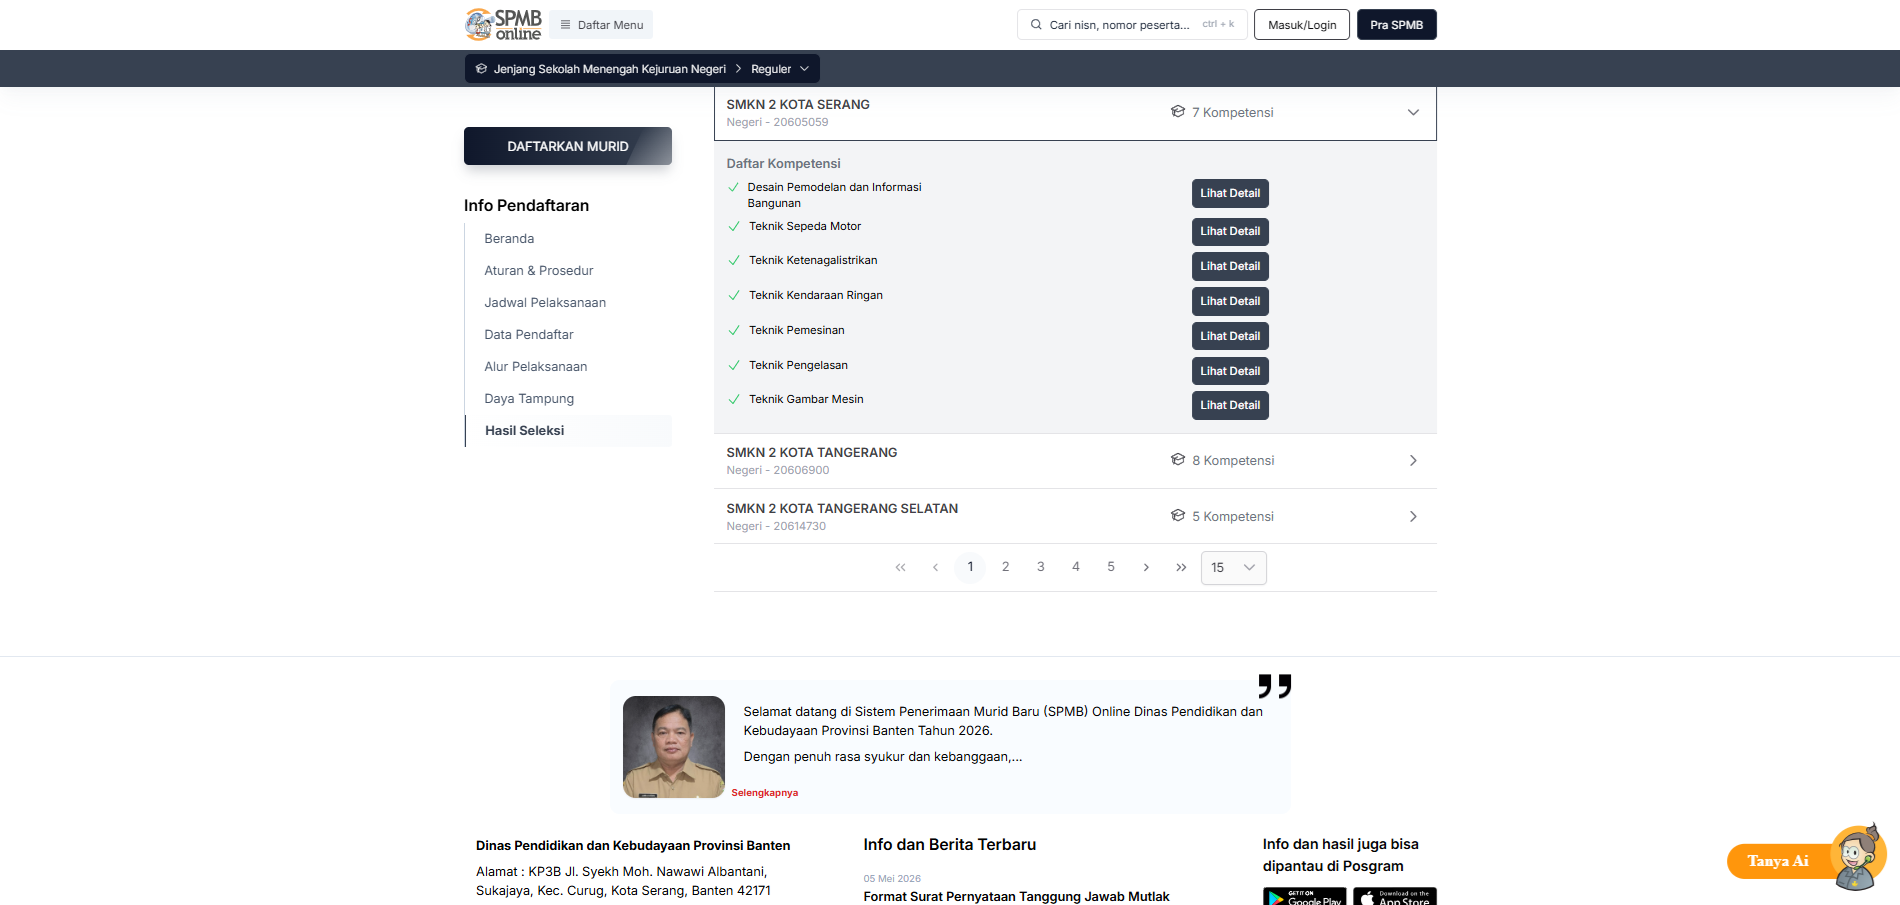Open the Selengkapnya link
This screenshot has height=905, width=1900.
(764, 793)
